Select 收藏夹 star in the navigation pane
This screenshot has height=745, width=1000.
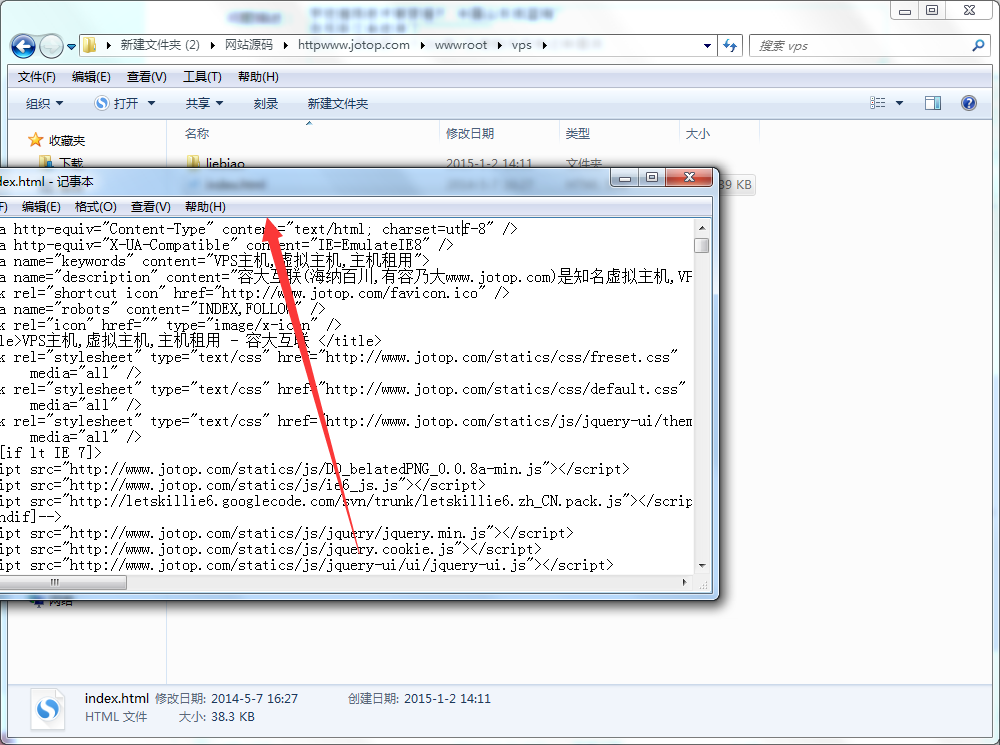tap(57, 140)
